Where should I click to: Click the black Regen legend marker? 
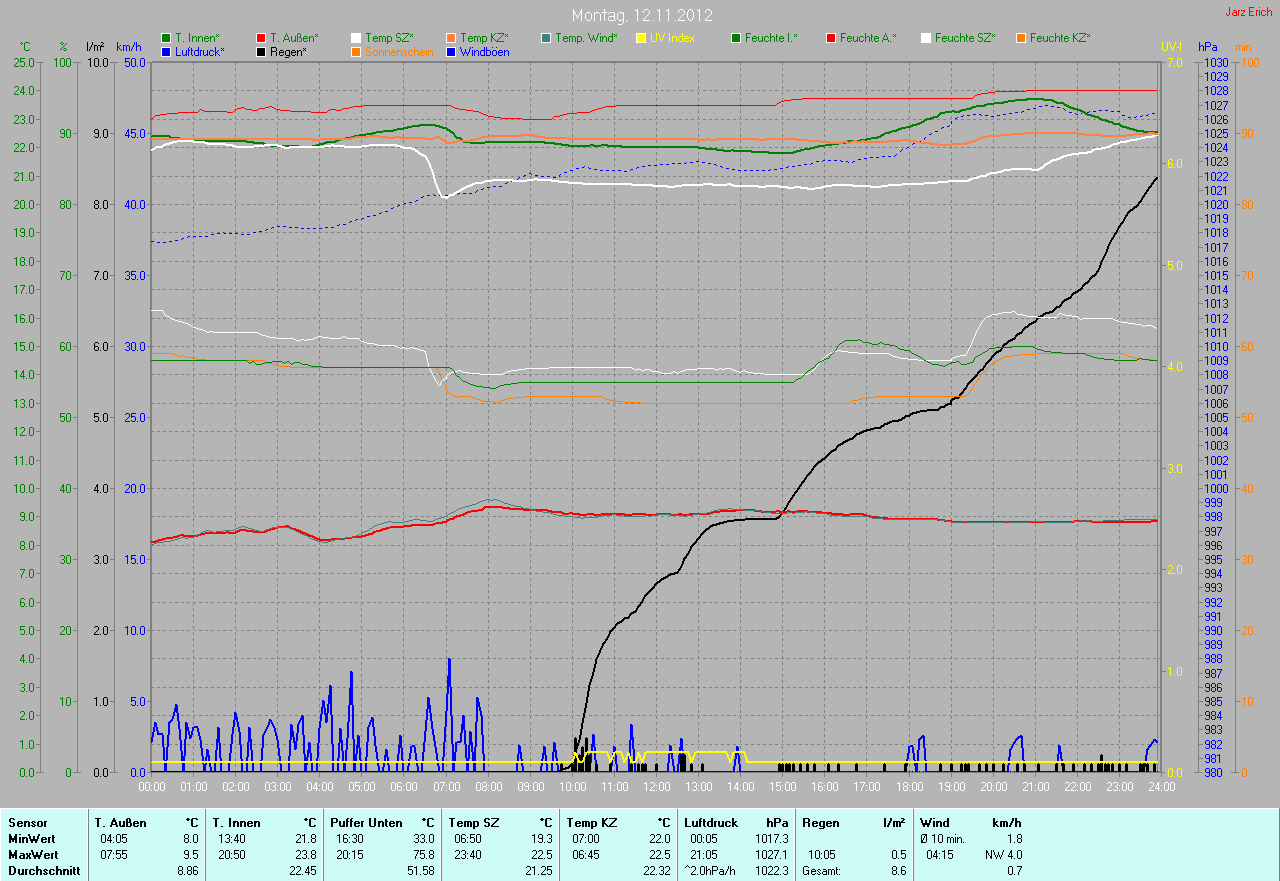click(x=261, y=51)
